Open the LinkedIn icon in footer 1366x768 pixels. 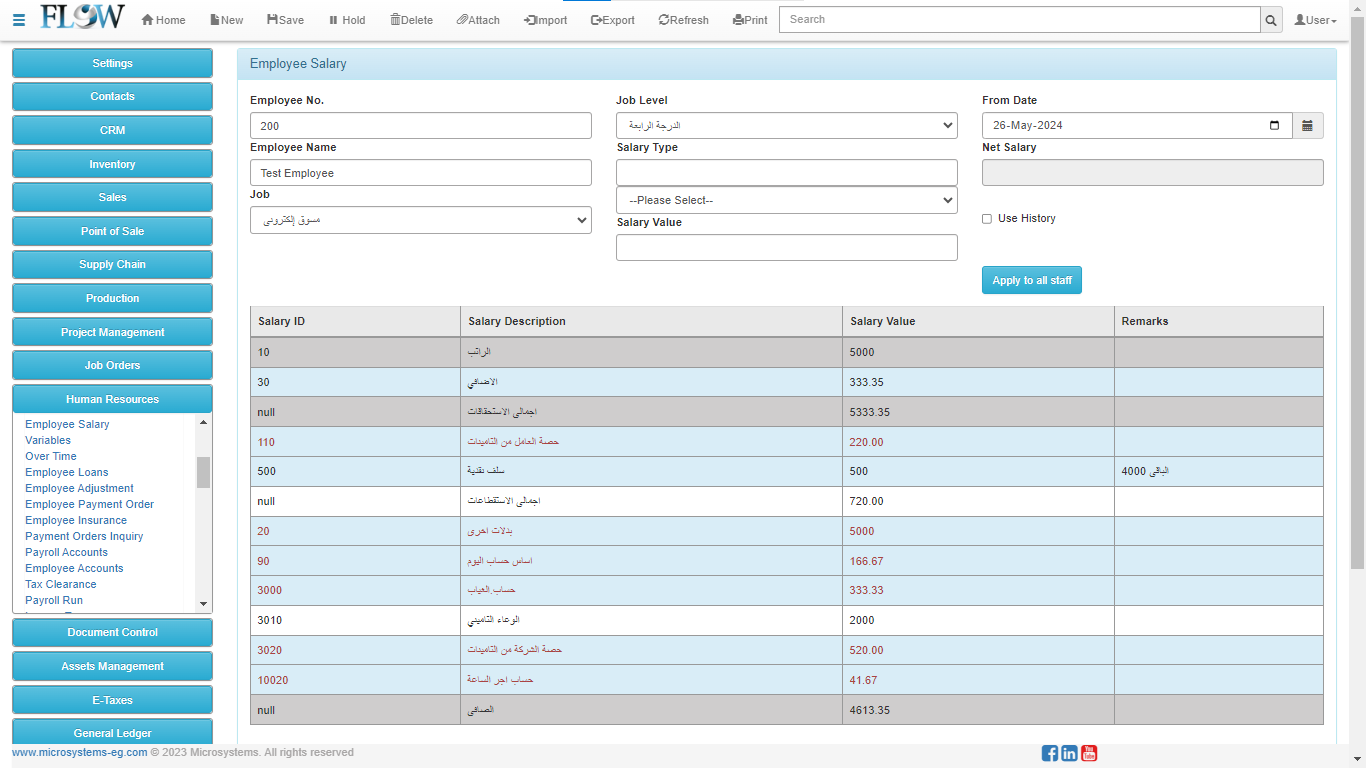click(x=1069, y=753)
